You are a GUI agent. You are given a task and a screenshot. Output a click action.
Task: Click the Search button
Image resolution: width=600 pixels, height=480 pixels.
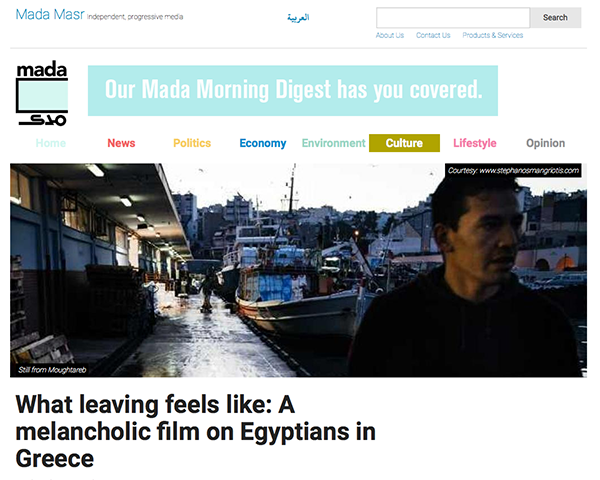coord(555,18)
